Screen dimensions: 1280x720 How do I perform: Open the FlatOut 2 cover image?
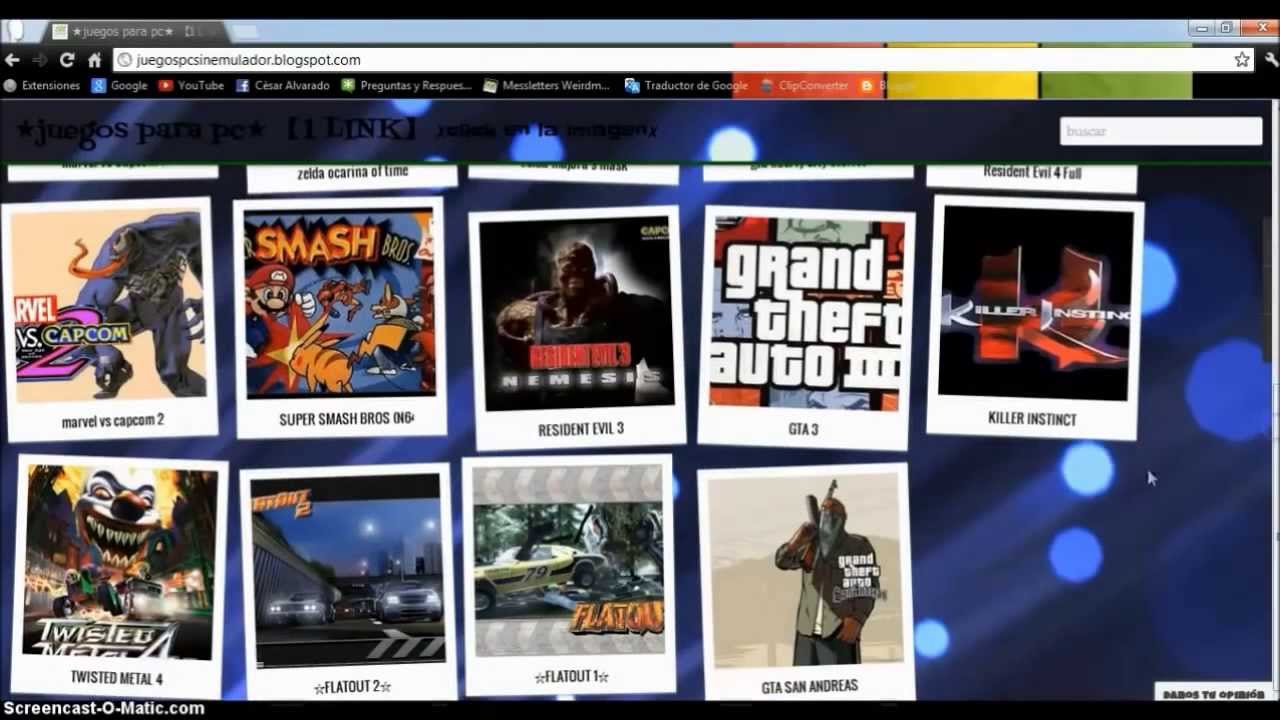pyautogui.click(x=347, y=570)
